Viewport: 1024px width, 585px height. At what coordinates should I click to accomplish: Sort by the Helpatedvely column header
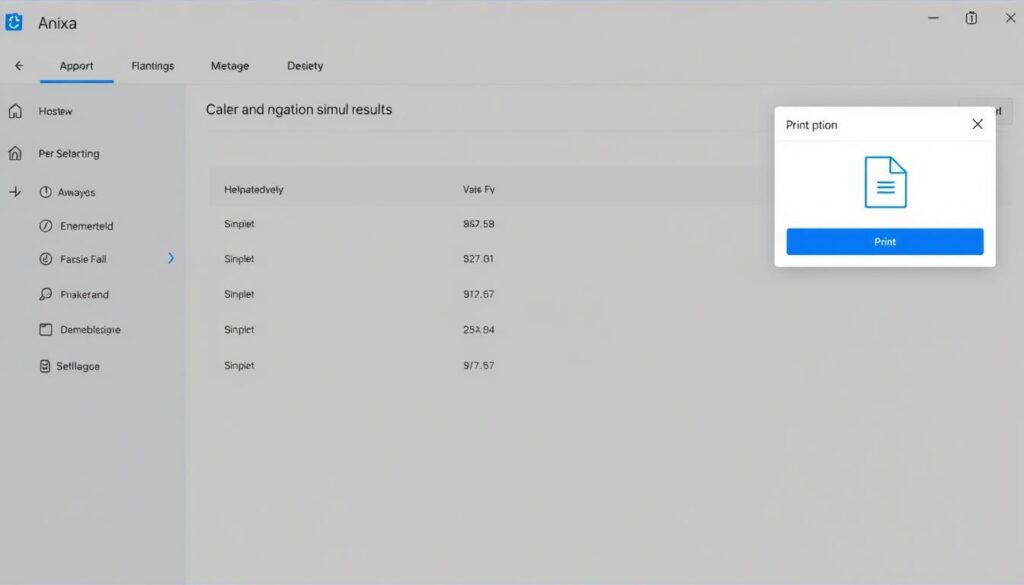tap(254, 189)
